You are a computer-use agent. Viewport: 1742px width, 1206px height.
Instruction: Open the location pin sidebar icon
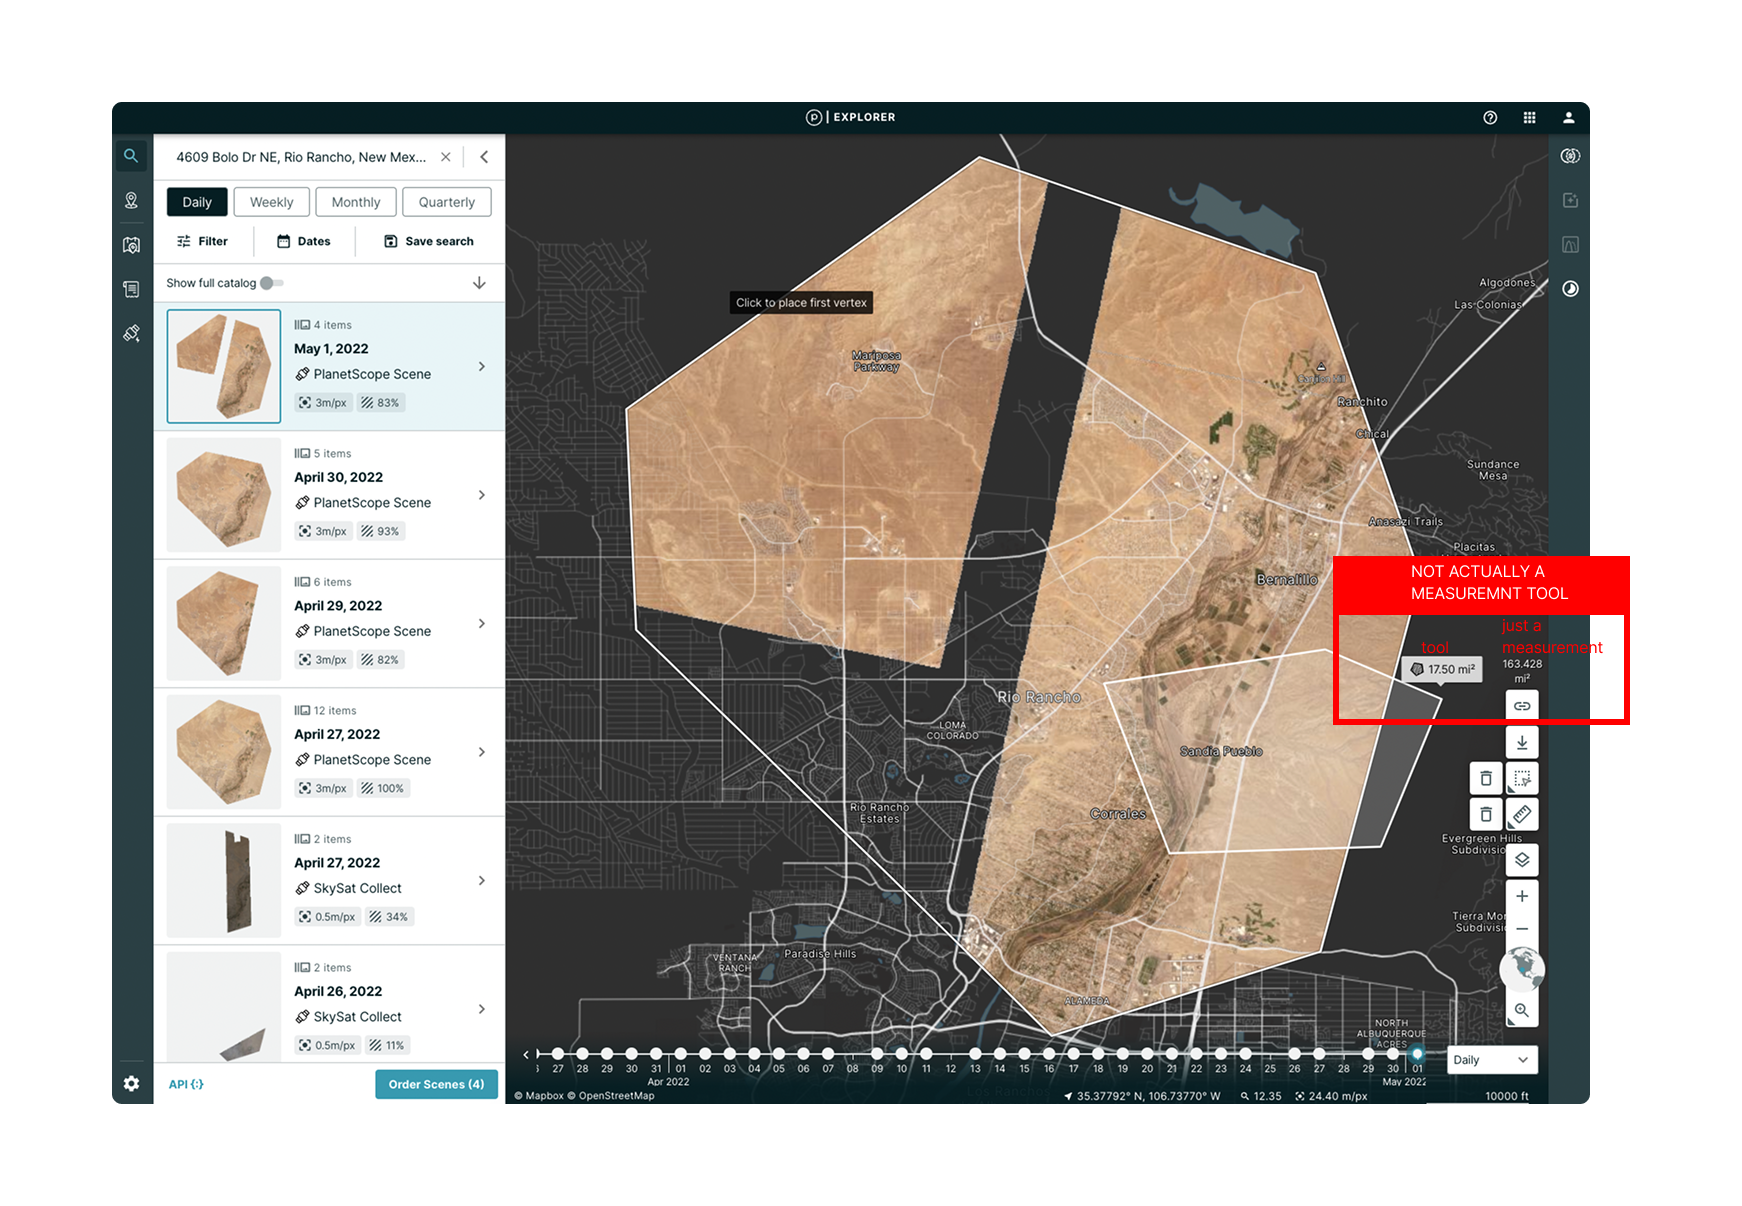(x=131, y=200)
